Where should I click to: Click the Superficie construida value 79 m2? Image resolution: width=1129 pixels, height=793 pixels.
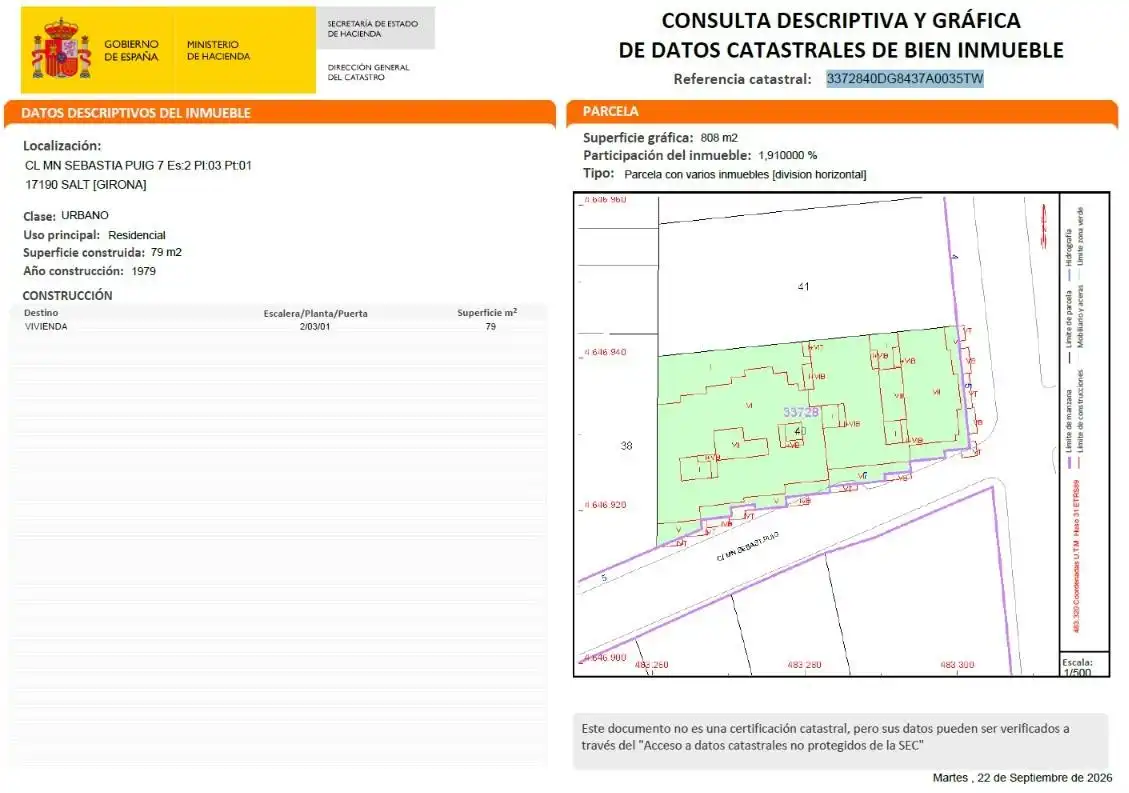point(166,252)
